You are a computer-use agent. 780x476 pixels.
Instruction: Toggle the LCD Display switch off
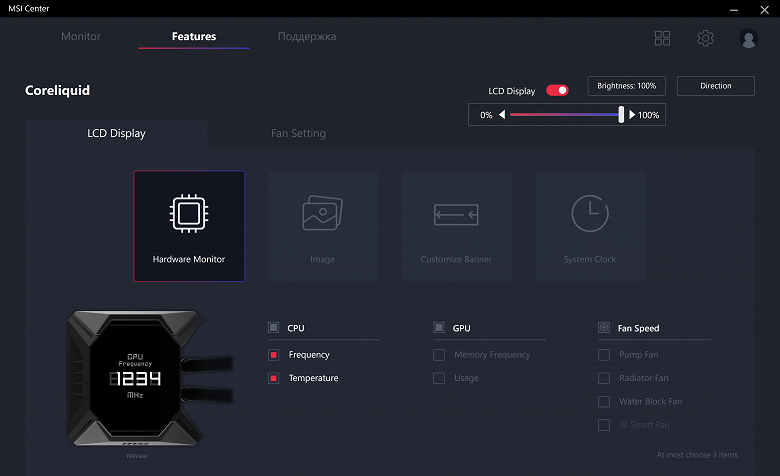[x=557, y=91]
